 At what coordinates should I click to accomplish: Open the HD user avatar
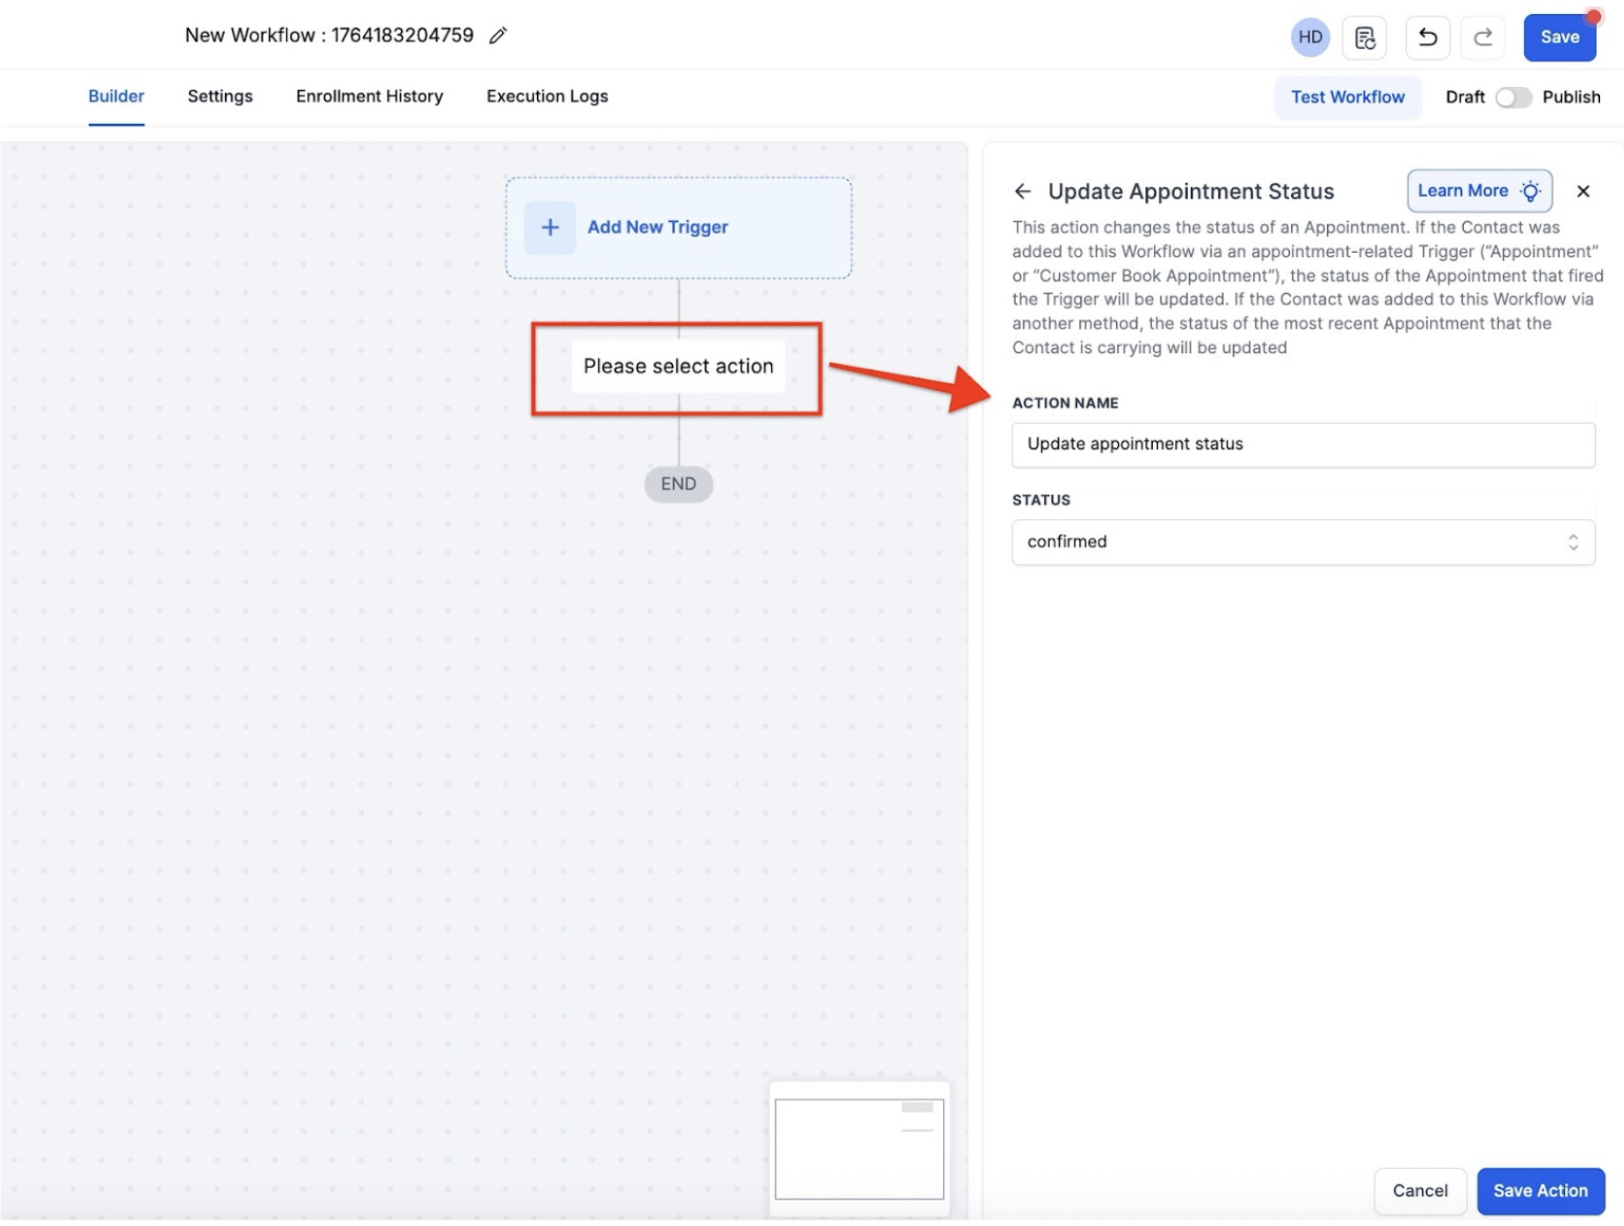pos(1309,38)
